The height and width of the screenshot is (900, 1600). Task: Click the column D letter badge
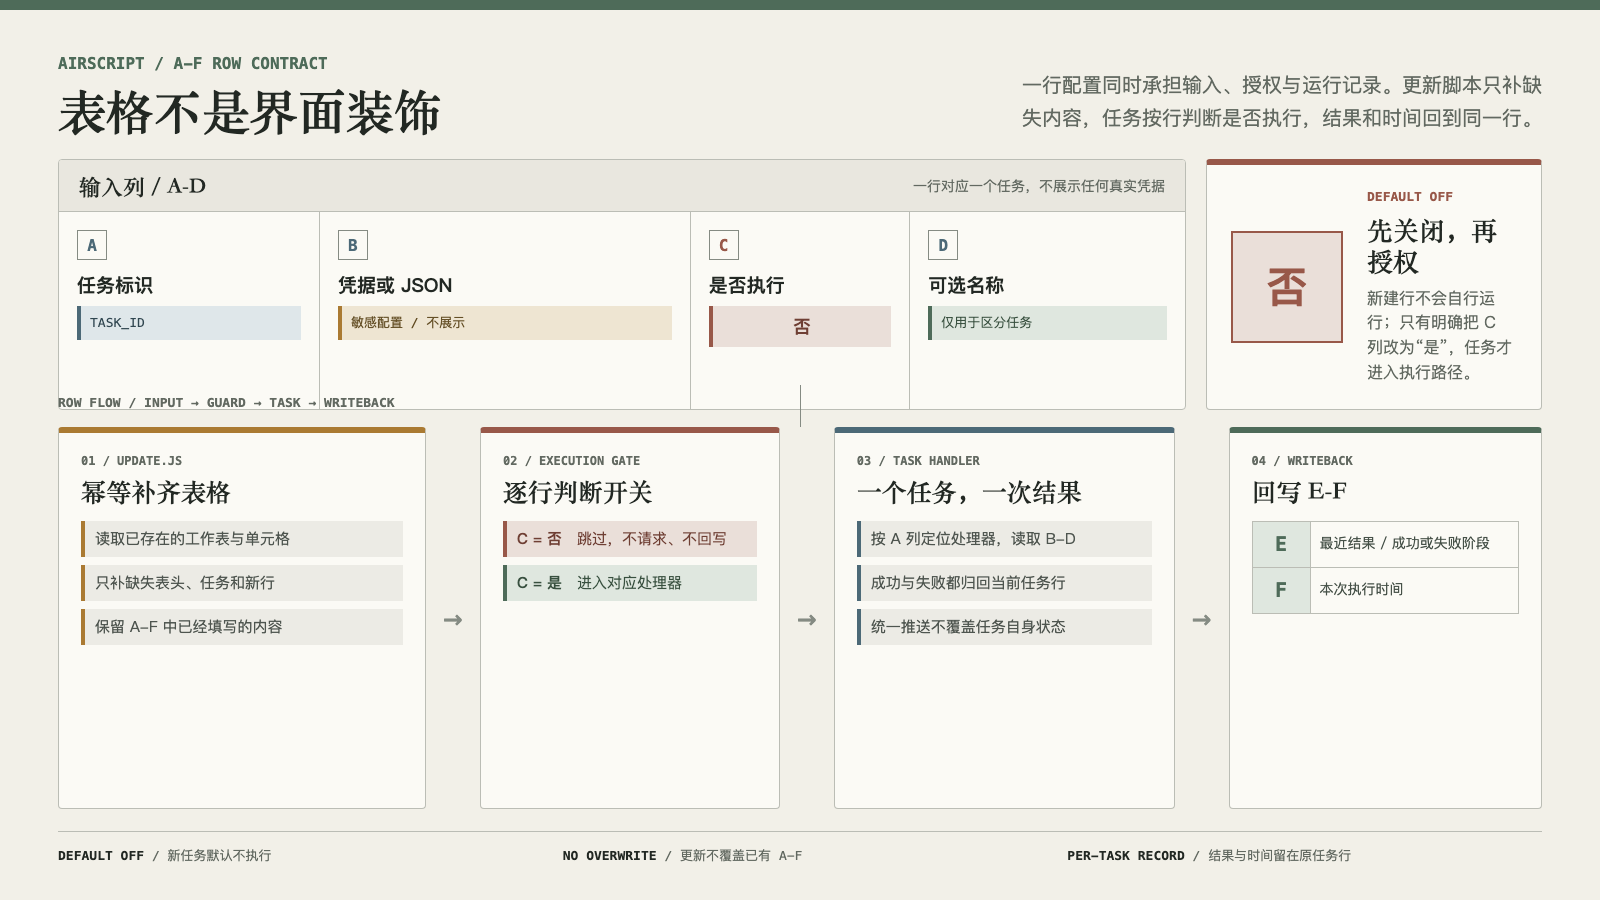tap(943, 245)
